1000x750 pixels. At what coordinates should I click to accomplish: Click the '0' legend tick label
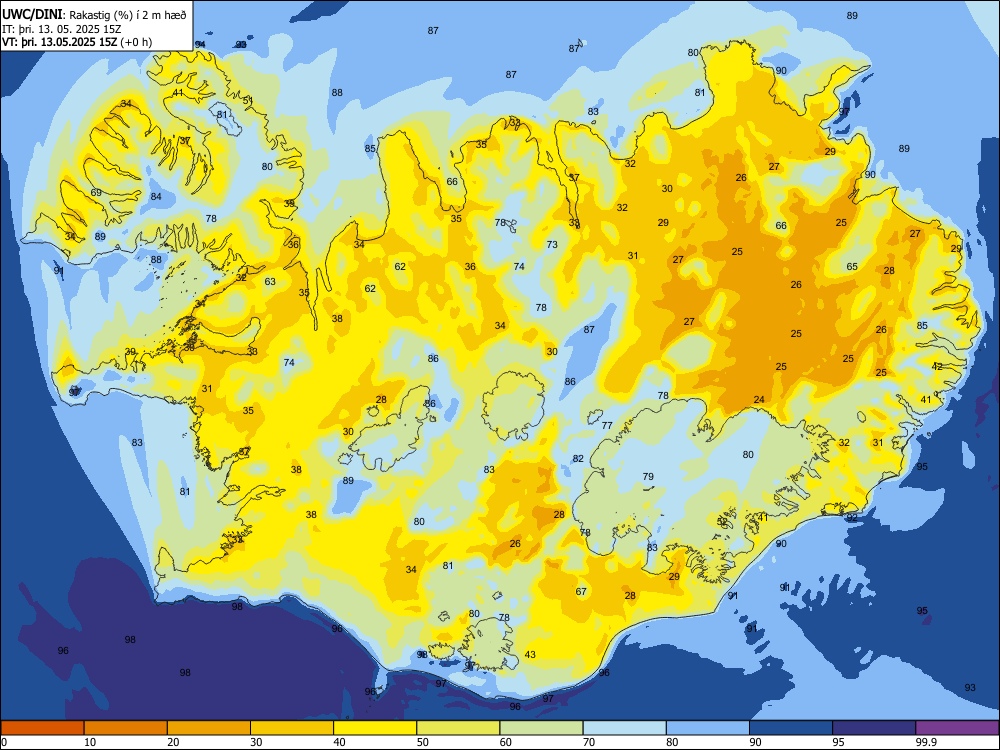pos(3,742)
